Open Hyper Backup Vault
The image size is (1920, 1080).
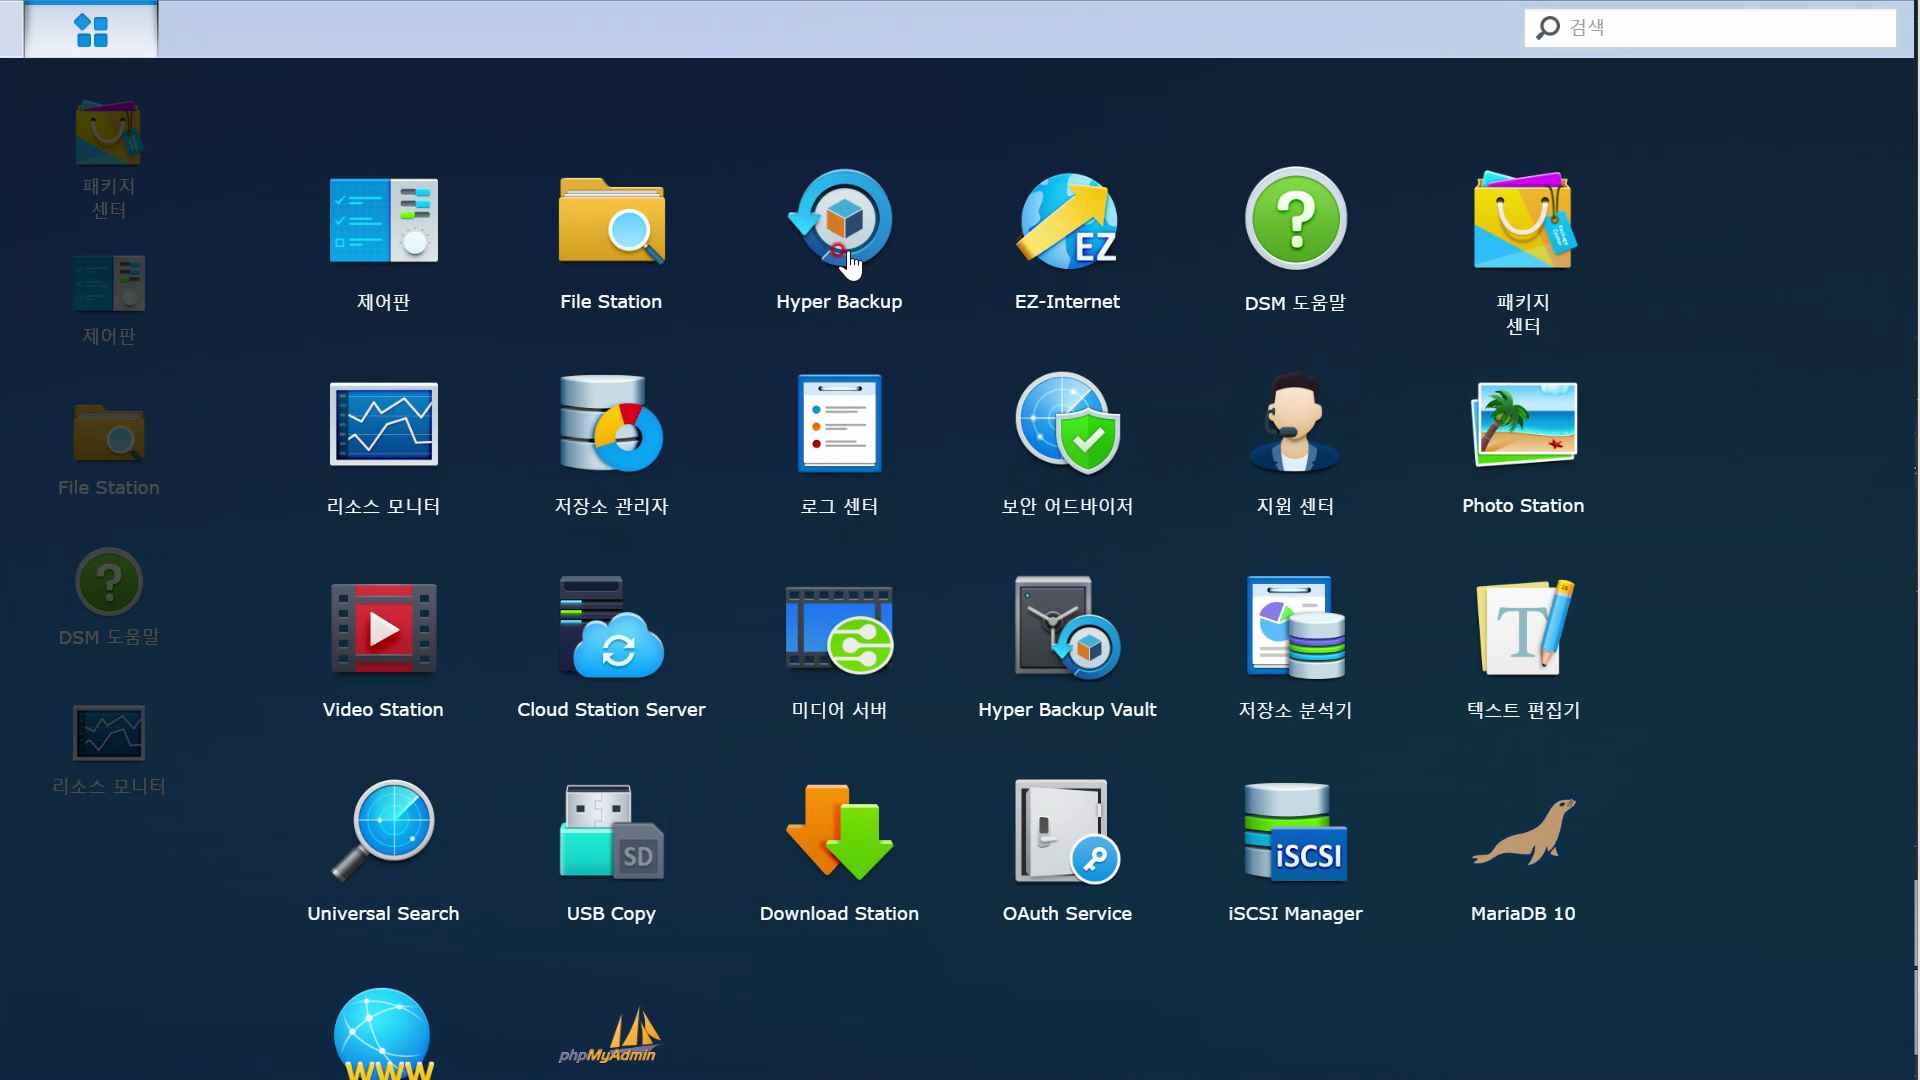(1067, 629)
